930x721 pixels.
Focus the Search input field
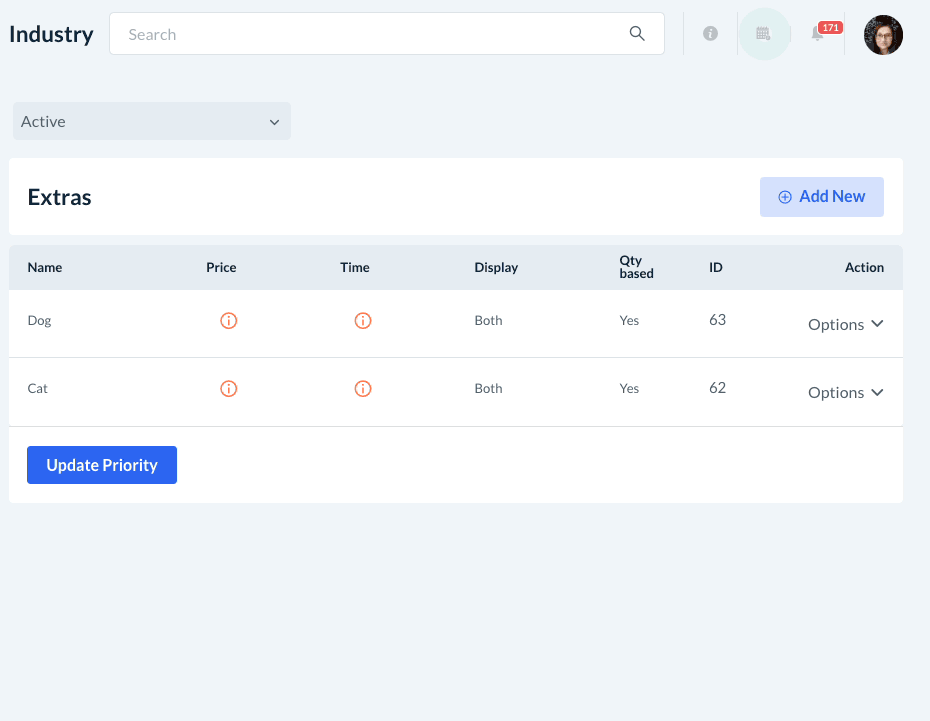(370, 34)
